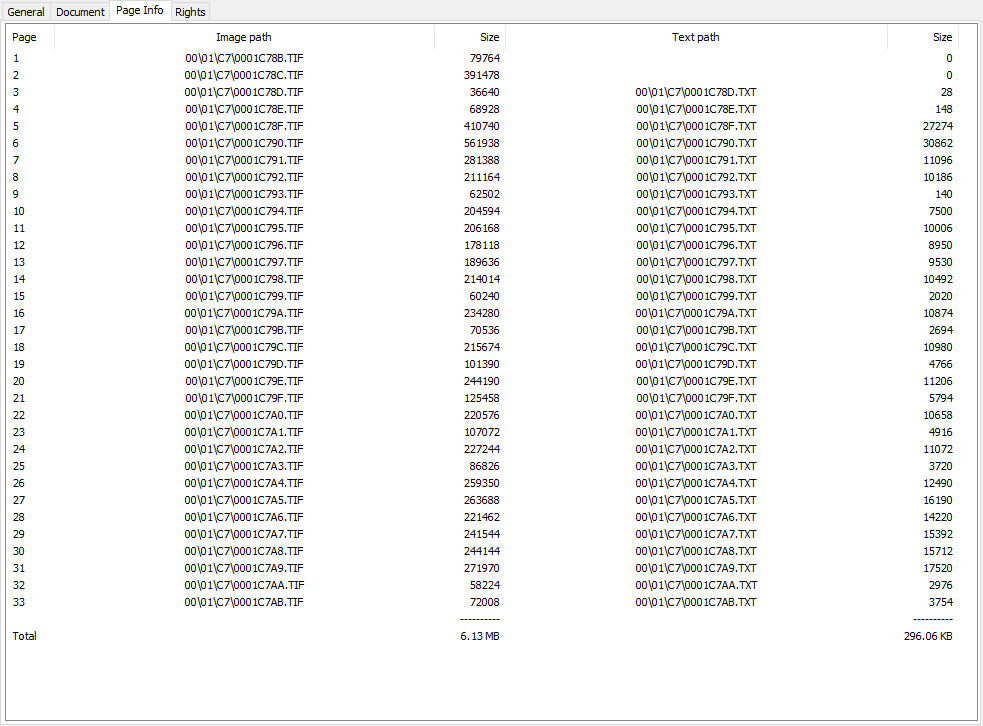Click image size value 178118
This screenshot has height=726, width=983.
pyautogui.click(x=481, y=245)
